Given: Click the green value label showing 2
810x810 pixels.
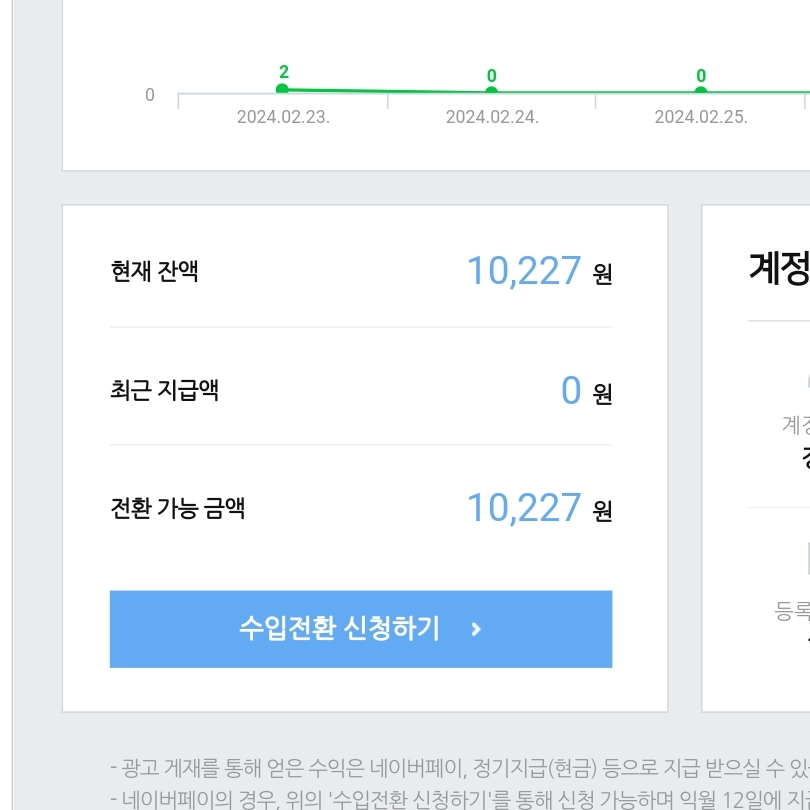Looking at the screenshot, I should click(x=283, y=71).
